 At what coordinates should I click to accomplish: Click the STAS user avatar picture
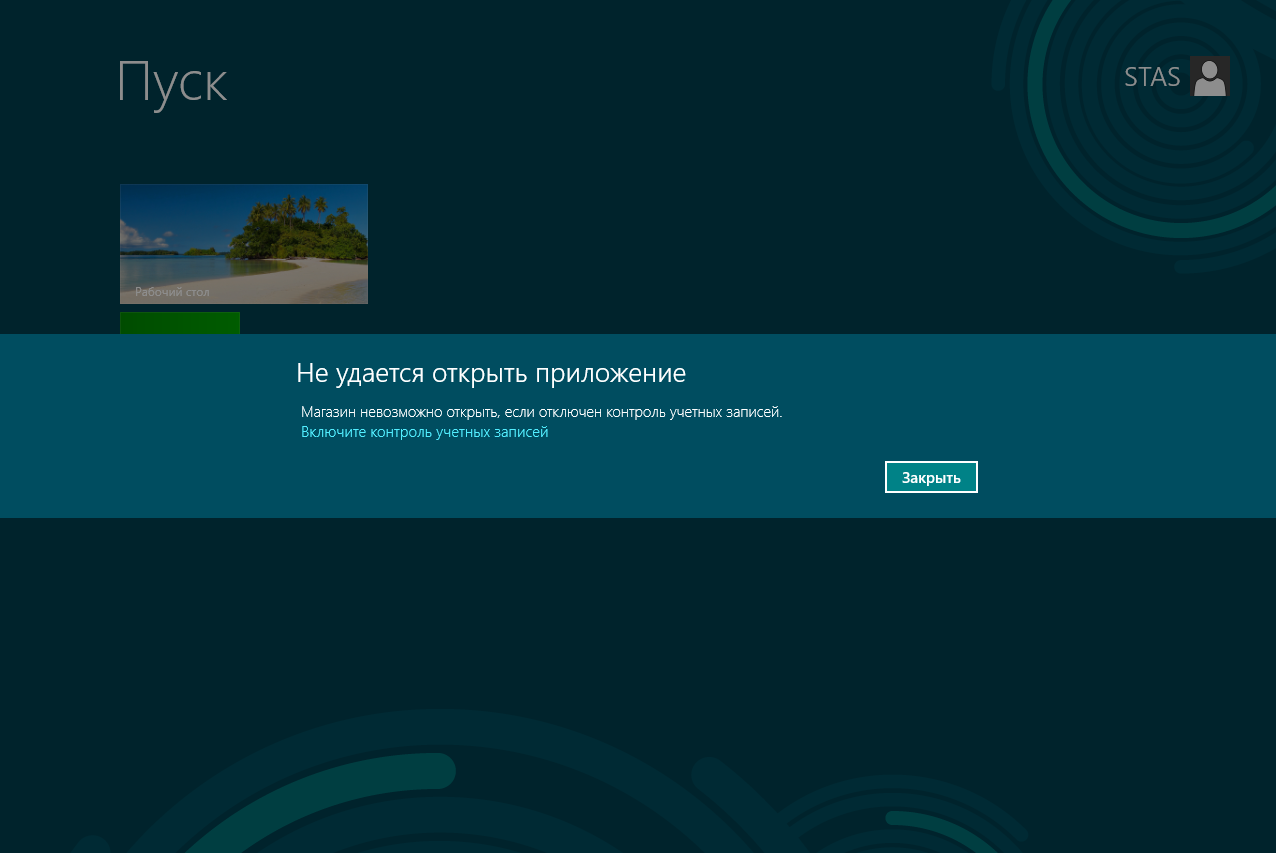coord(1209,76)
